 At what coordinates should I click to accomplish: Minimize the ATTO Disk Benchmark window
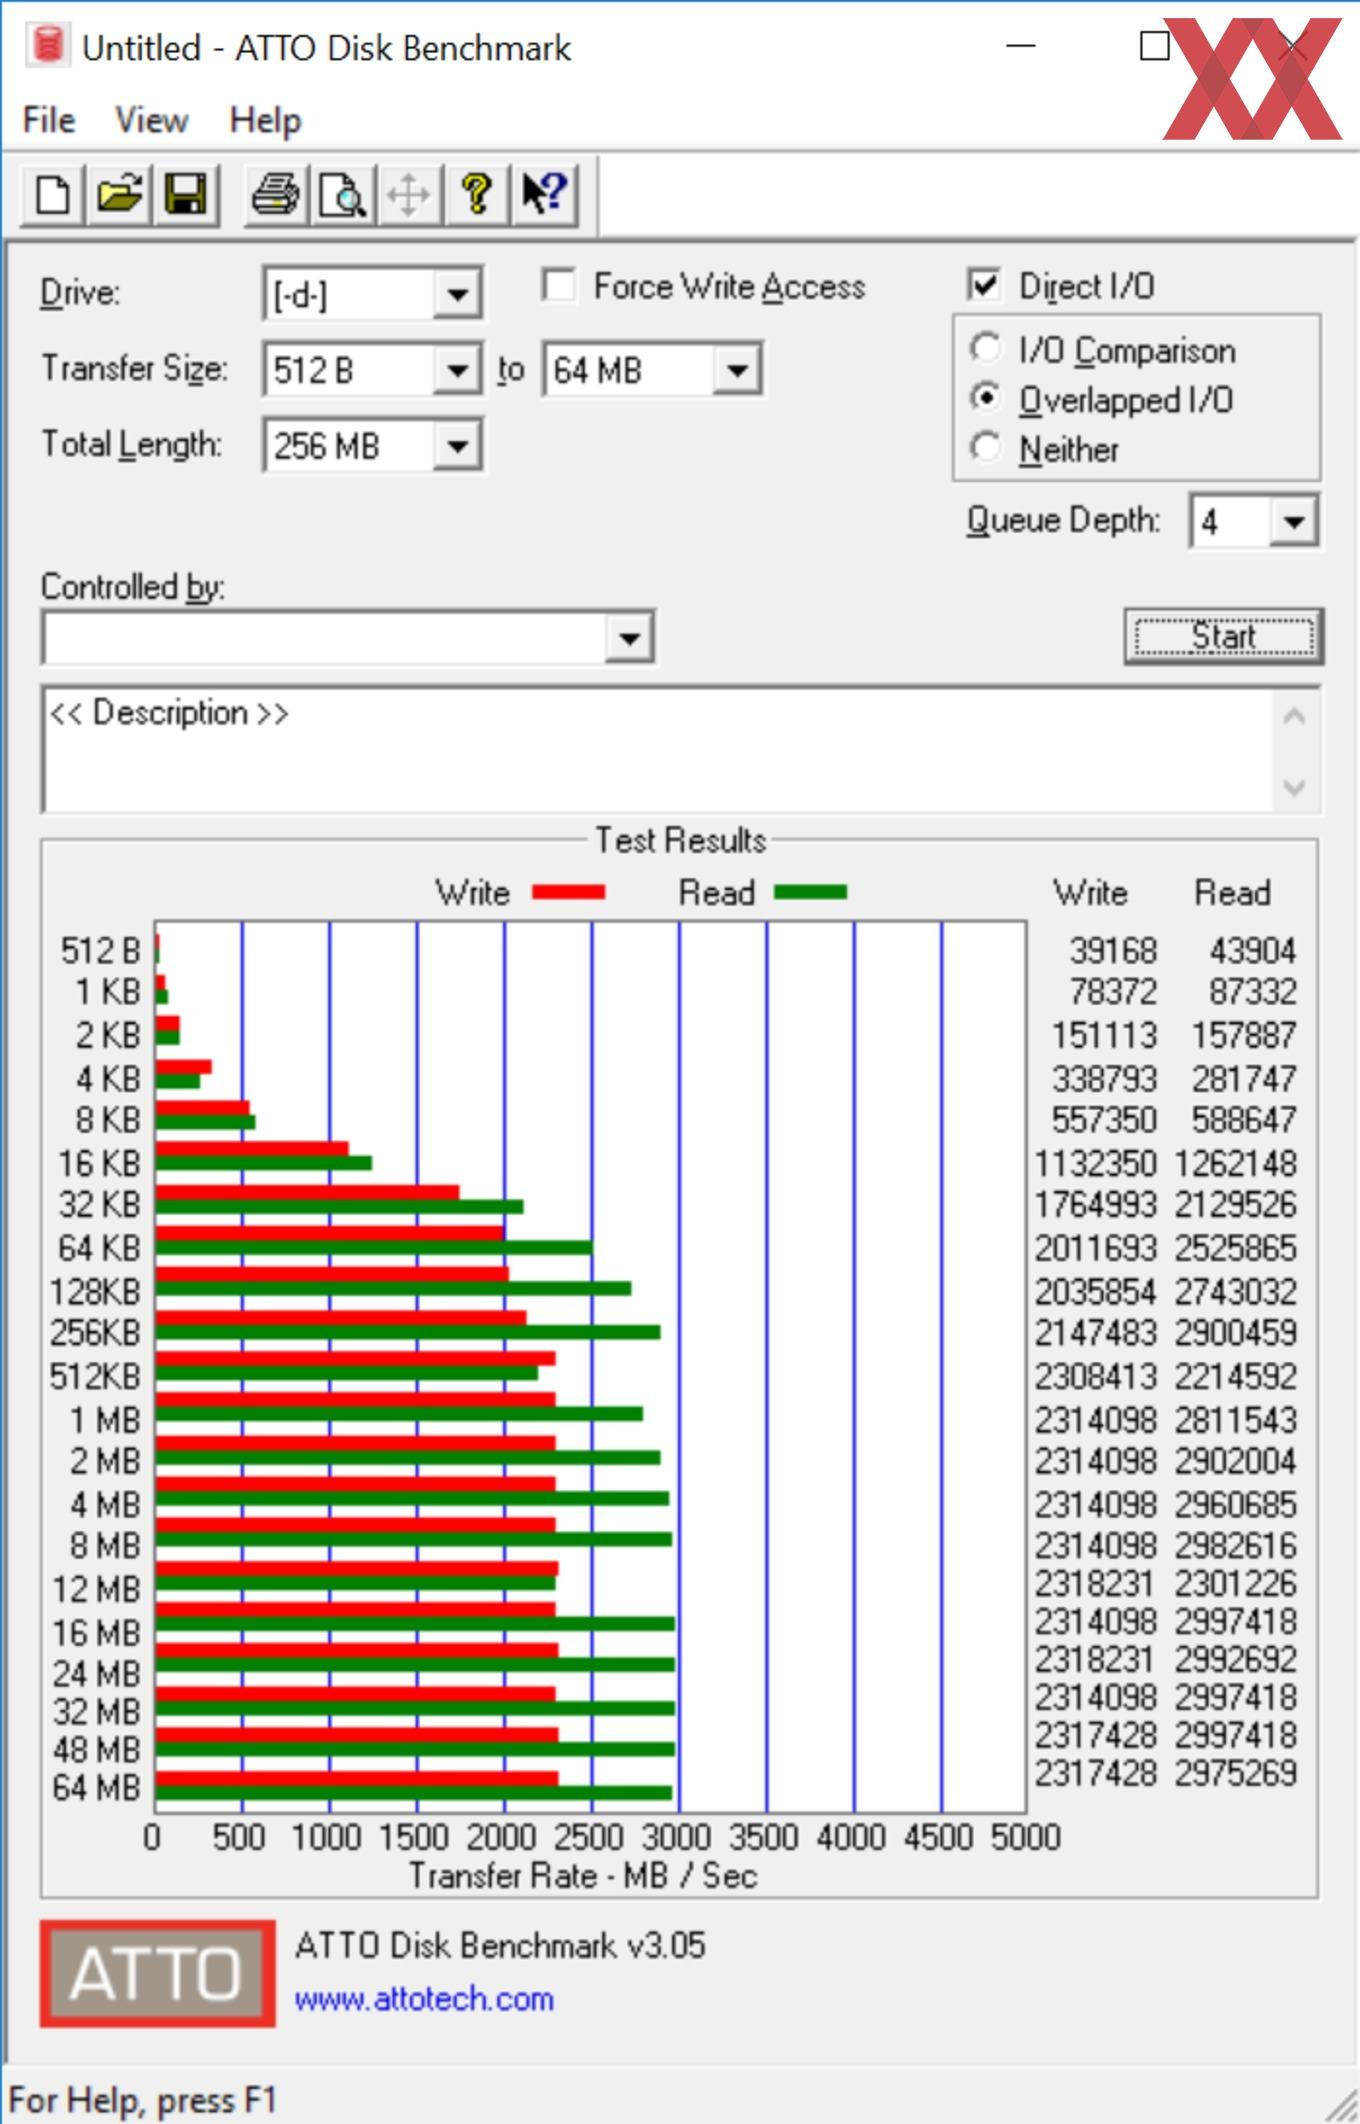[x=1020, y=45]
